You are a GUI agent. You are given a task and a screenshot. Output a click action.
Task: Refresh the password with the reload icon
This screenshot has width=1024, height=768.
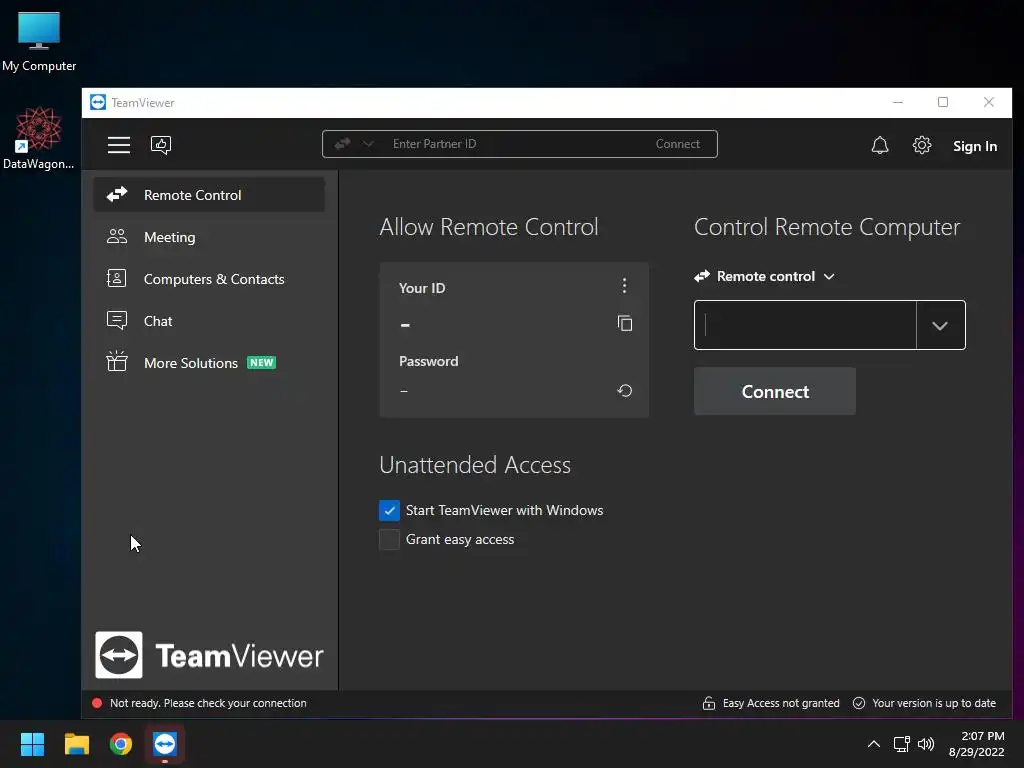[624, 391]
